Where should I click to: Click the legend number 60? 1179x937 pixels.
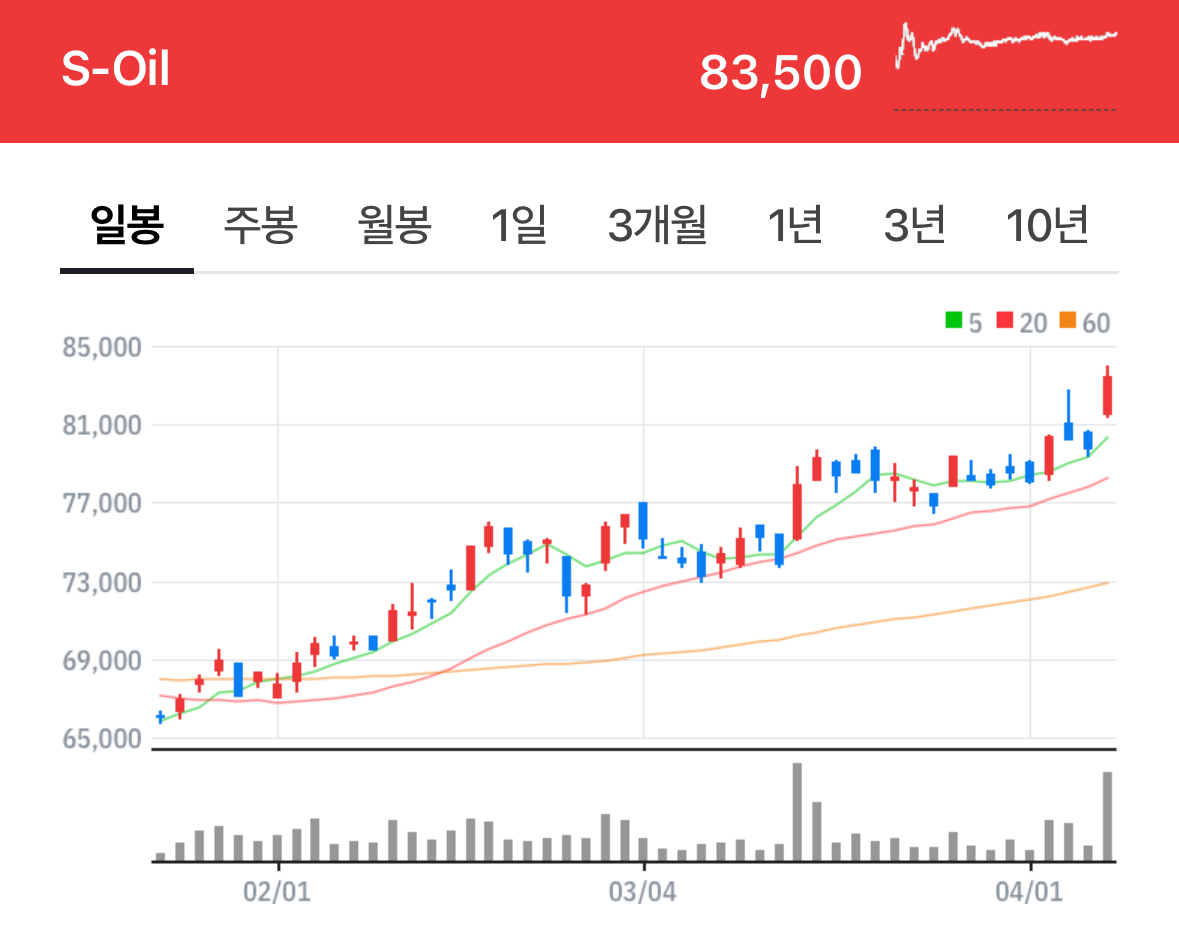tap(1096, 323)
